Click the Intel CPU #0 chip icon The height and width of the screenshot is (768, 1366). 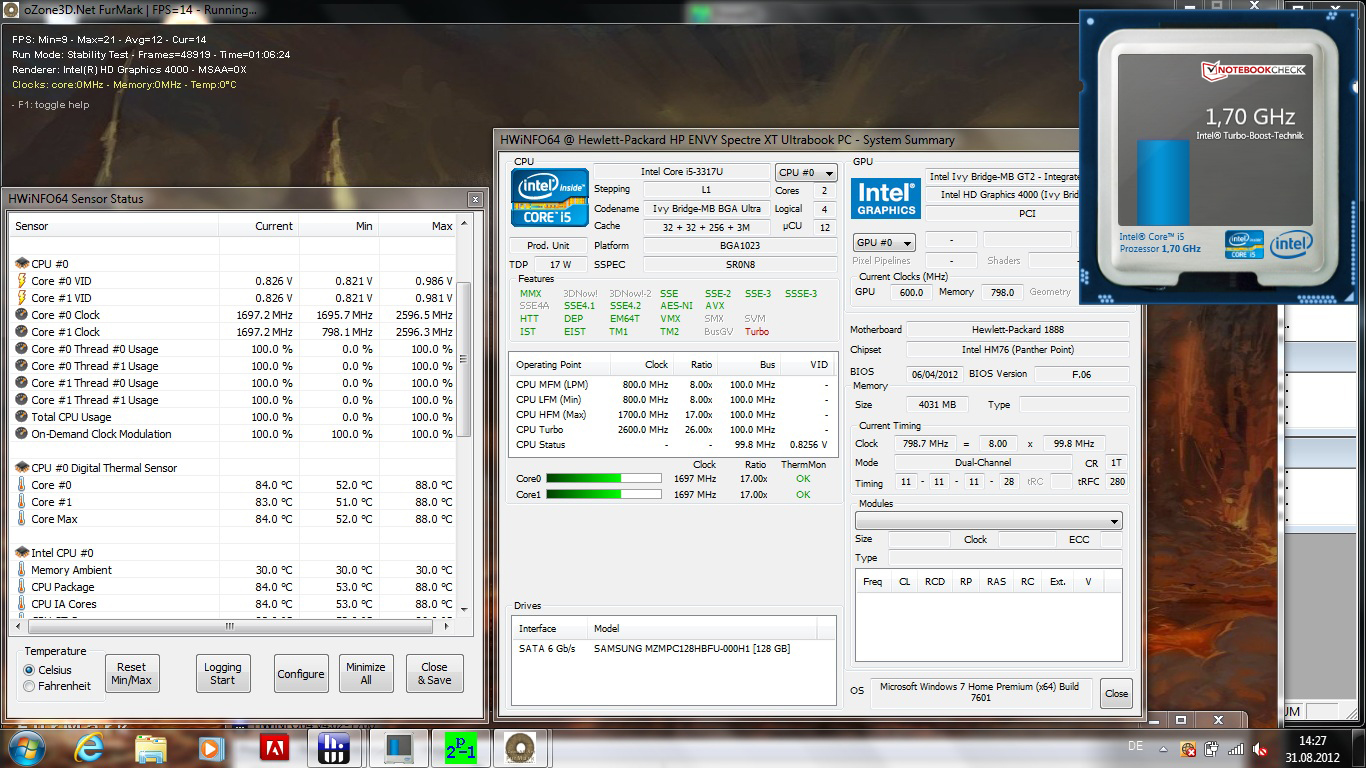click(22, 553)
